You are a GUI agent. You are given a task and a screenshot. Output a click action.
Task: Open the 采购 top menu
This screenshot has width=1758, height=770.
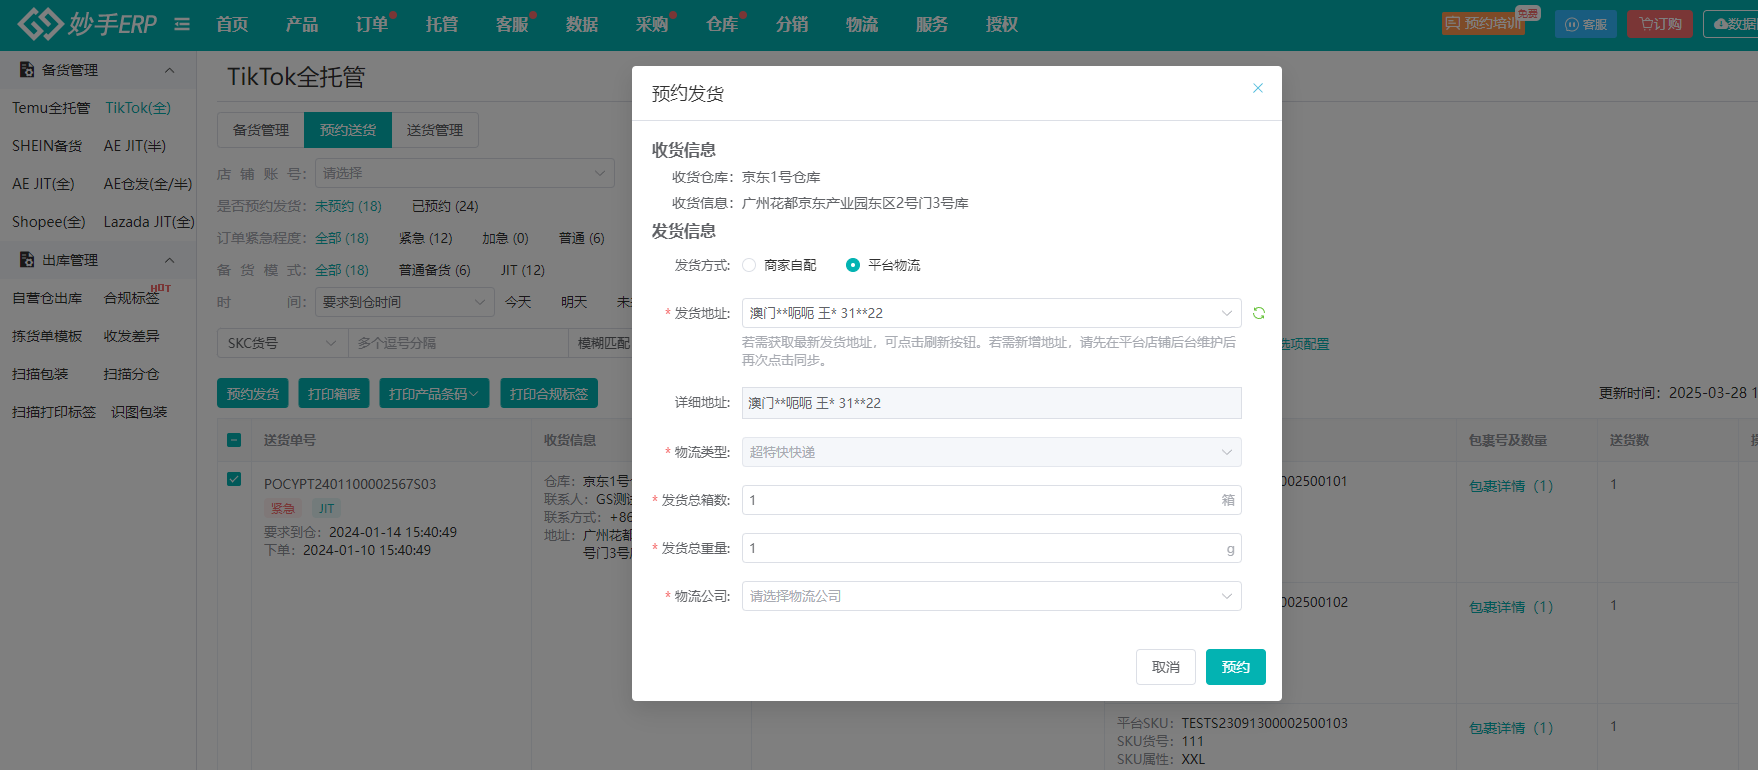tap(652, 24)
